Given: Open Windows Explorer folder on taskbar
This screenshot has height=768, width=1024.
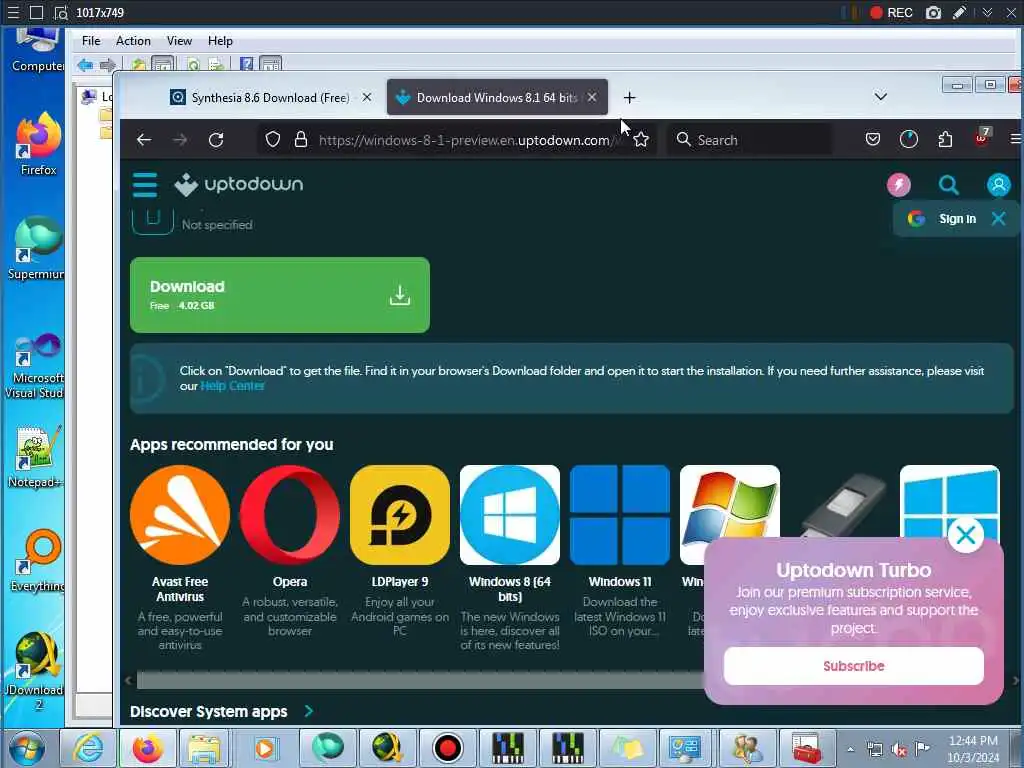Looking at the screenshot, I should tap(204, 748).
